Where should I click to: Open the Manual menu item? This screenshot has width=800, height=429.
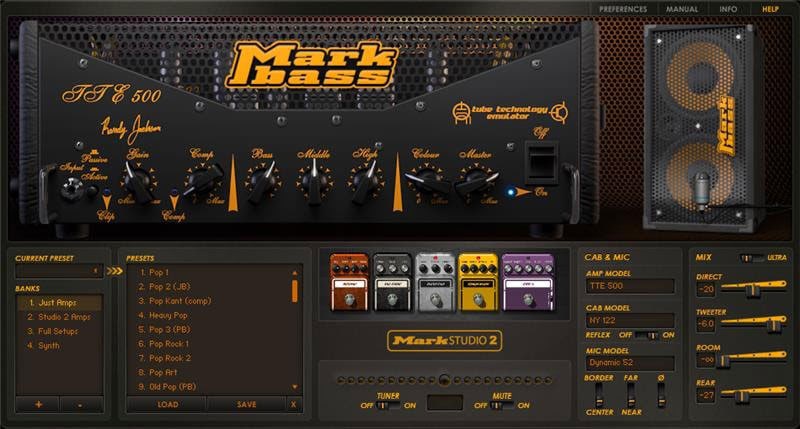coord(682,8)
